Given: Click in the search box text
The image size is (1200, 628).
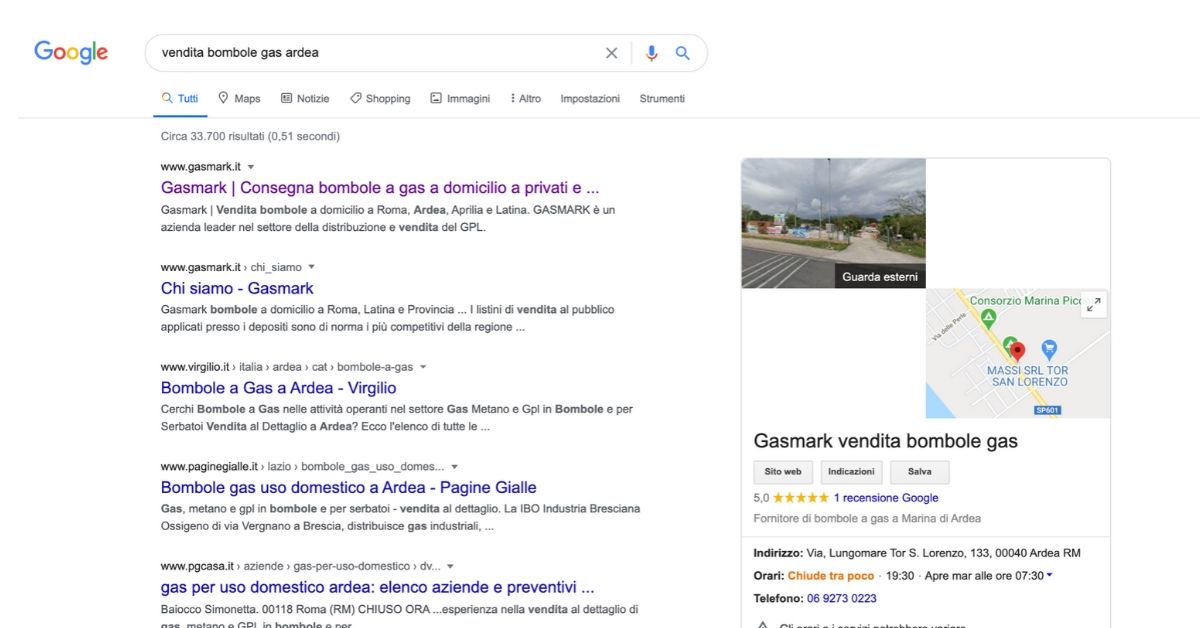Looking at the screenshot, I should (x=240, y=53).
